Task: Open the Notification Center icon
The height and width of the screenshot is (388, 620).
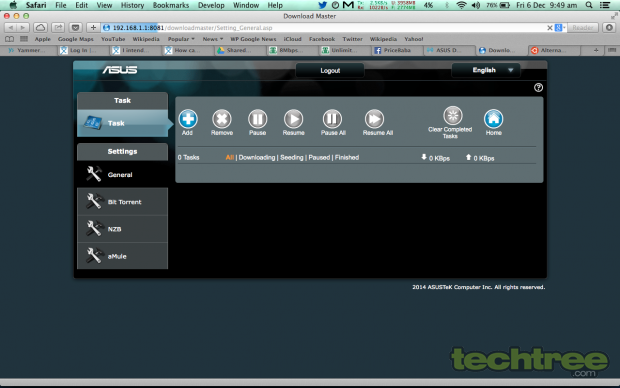Action: point(605,5)
